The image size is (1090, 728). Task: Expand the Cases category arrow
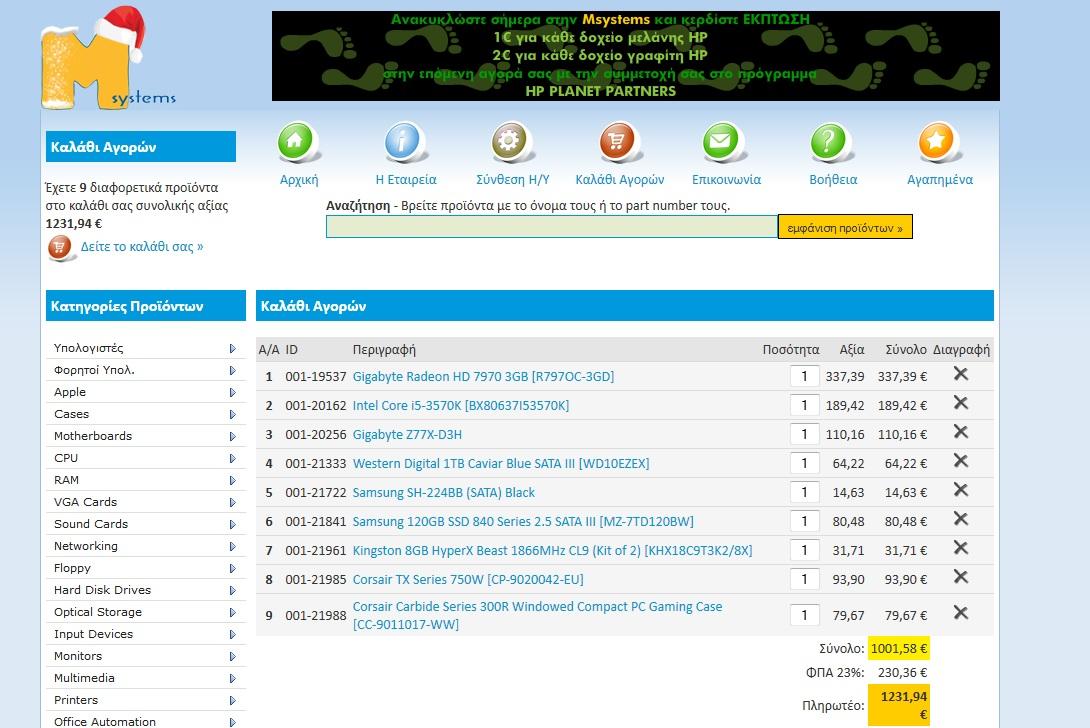pos(233,414)
